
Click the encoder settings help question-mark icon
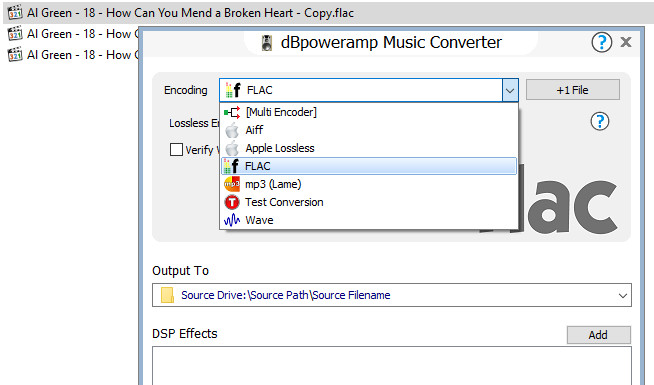pos(600,122)
